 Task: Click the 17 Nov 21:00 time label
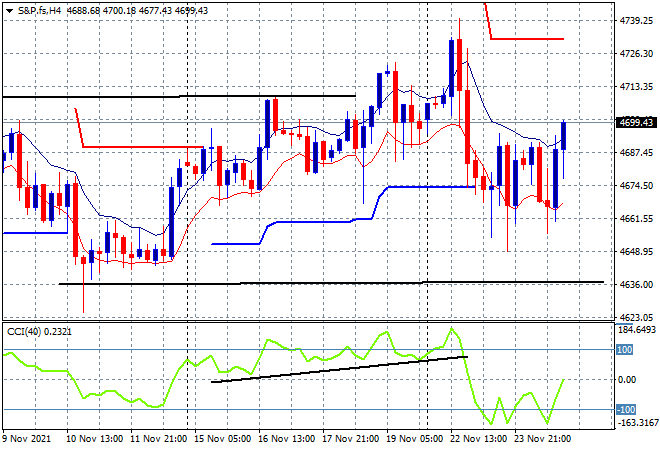[351, 439]
